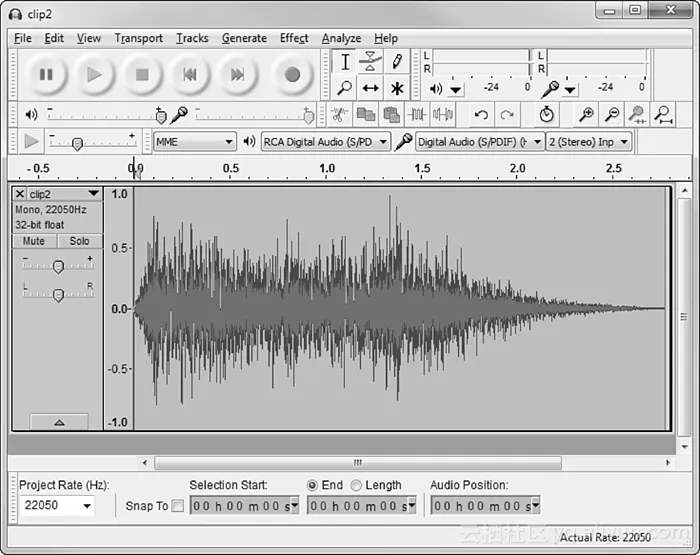The height and width of the screenshot is (555, 700).
Task: Click the Undo arrow icon
Action: pyautogui.click(x=481, y=115)
